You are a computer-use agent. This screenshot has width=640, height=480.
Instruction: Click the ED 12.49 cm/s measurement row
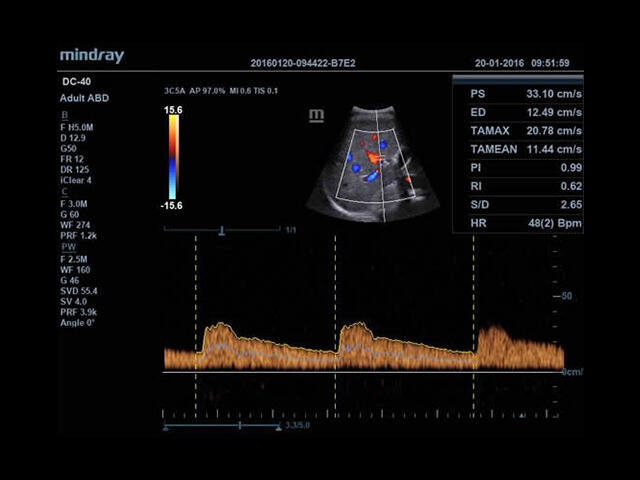coord(517,113)
